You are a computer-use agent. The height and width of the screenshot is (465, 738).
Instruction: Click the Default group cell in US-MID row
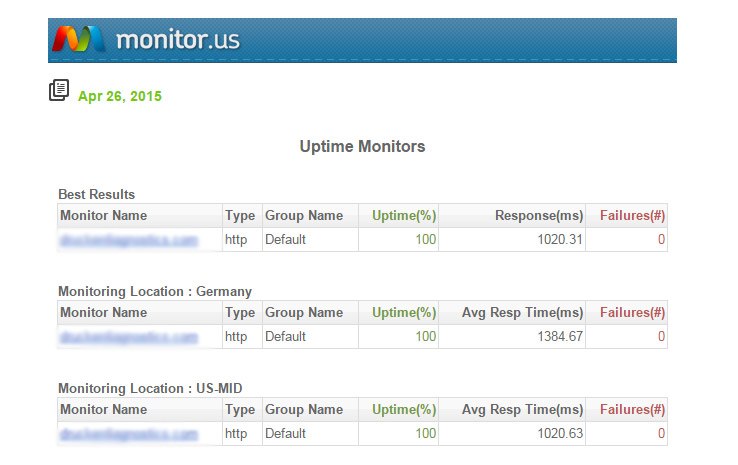tap(285, 433)
